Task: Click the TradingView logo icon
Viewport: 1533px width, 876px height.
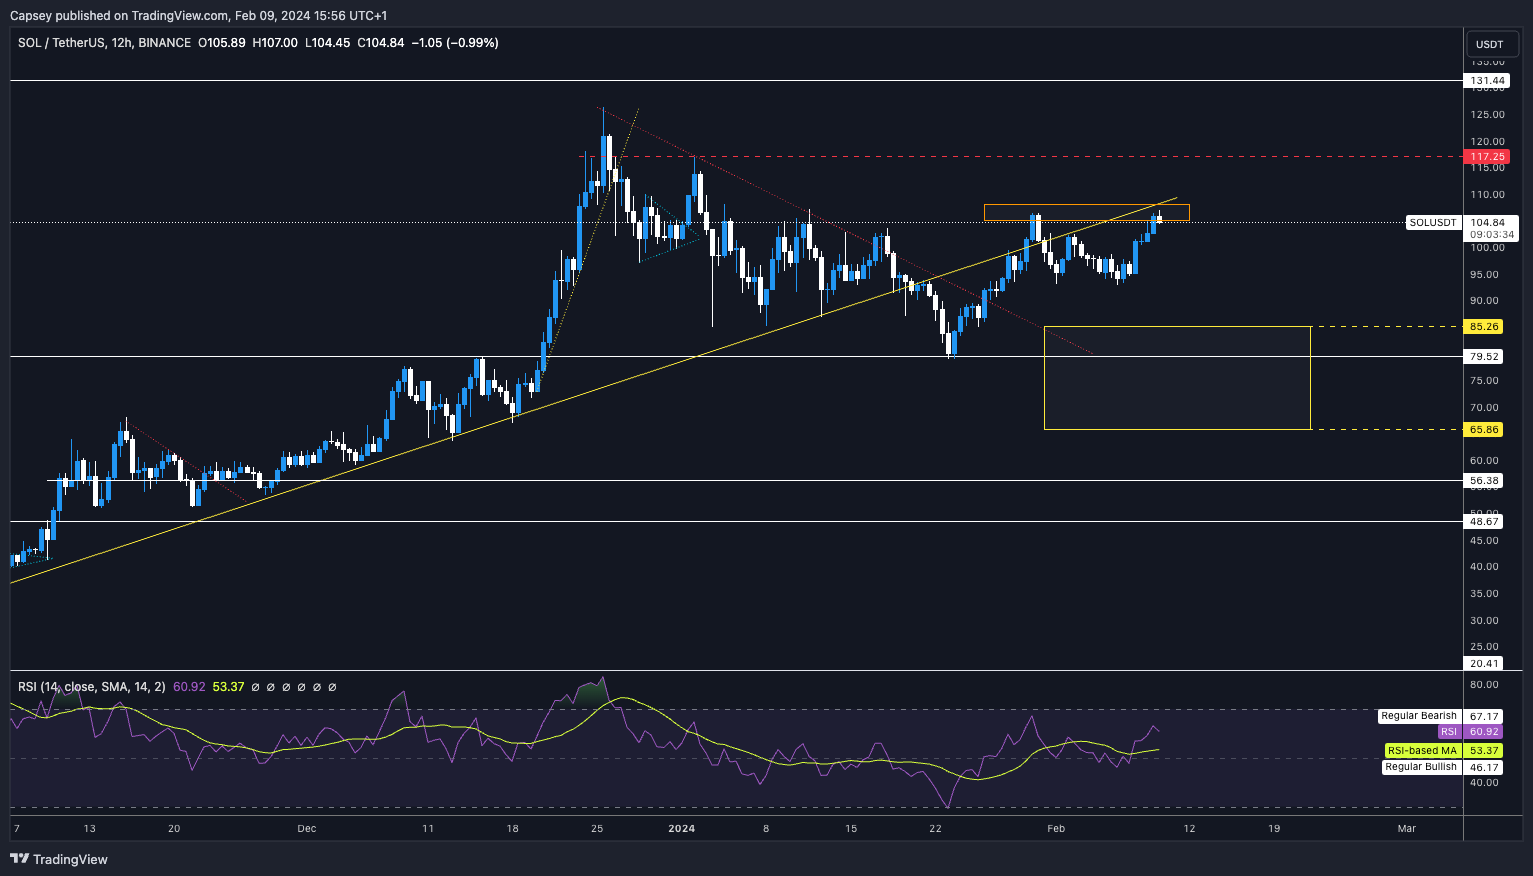Action: 19,859
